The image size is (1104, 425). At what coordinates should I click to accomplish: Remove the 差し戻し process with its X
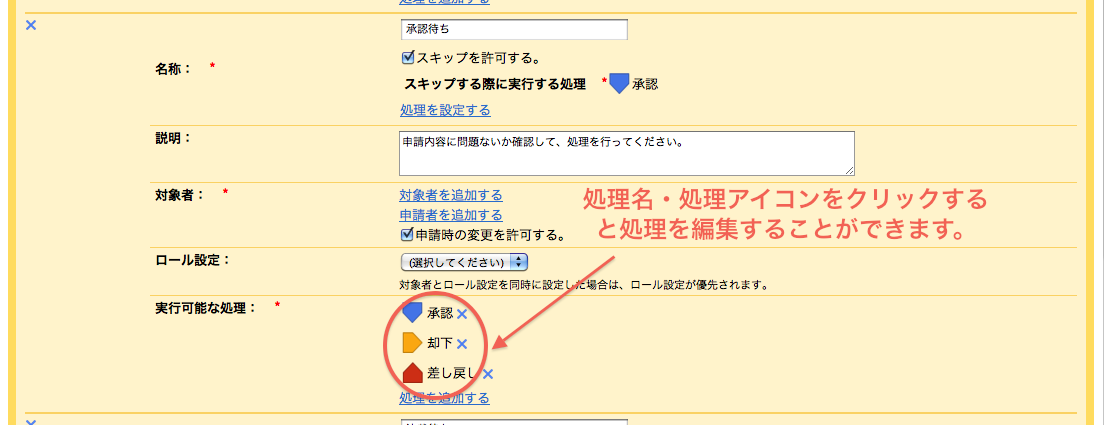coord(487,374)
